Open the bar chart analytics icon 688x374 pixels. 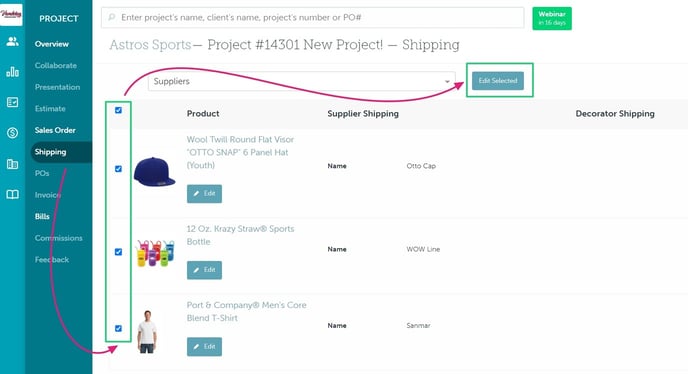12,72
